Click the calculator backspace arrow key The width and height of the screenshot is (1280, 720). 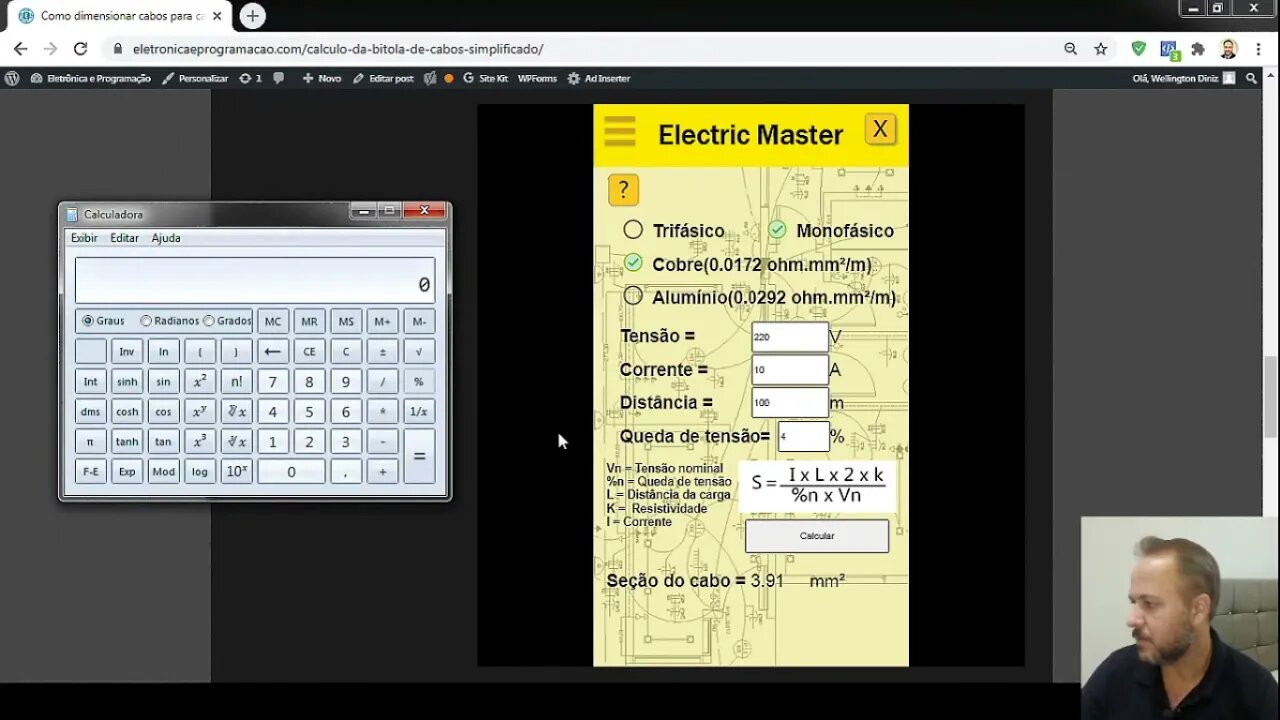coord(272,351)
